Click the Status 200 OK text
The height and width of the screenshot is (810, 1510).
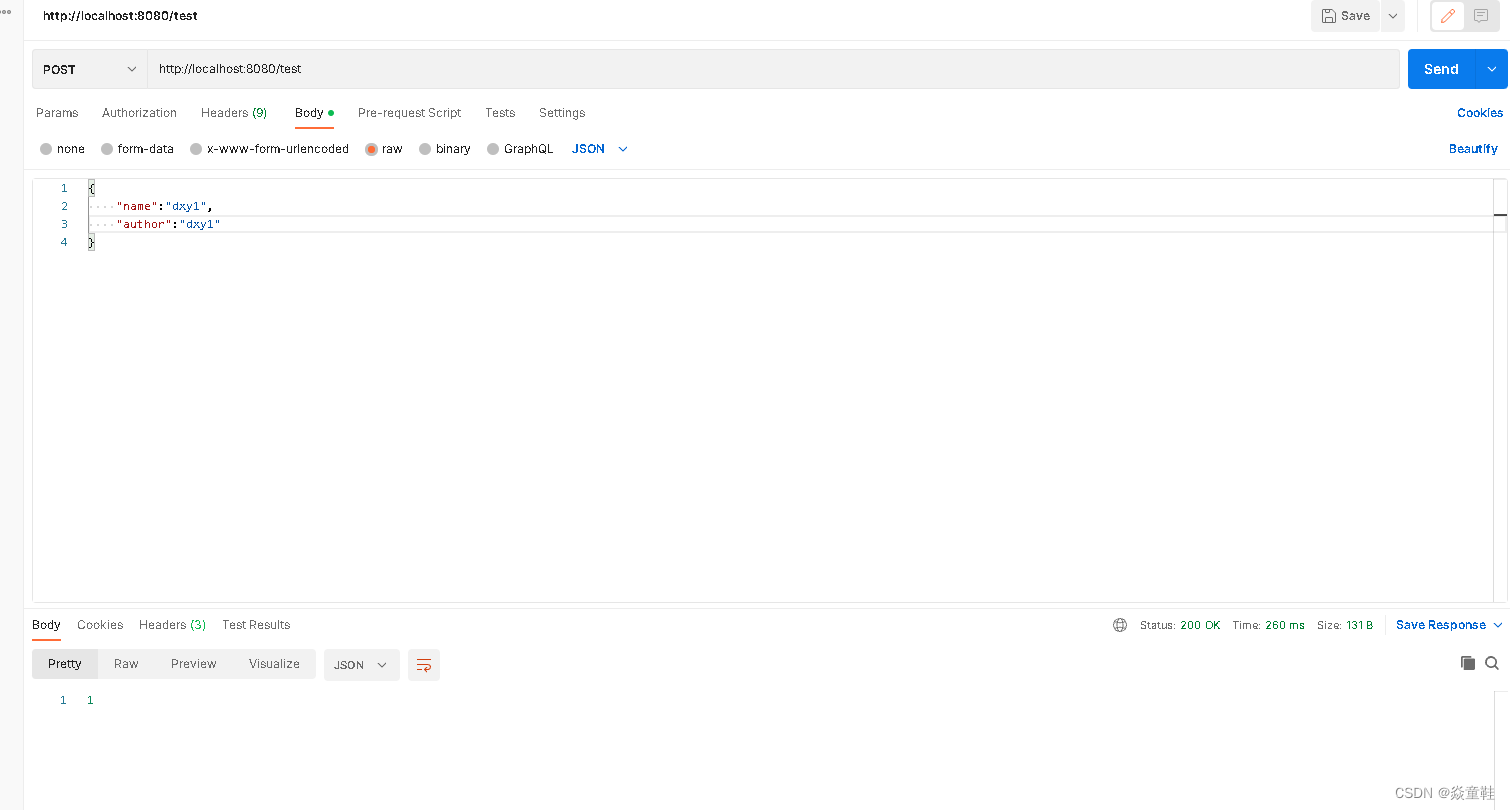1180,625
